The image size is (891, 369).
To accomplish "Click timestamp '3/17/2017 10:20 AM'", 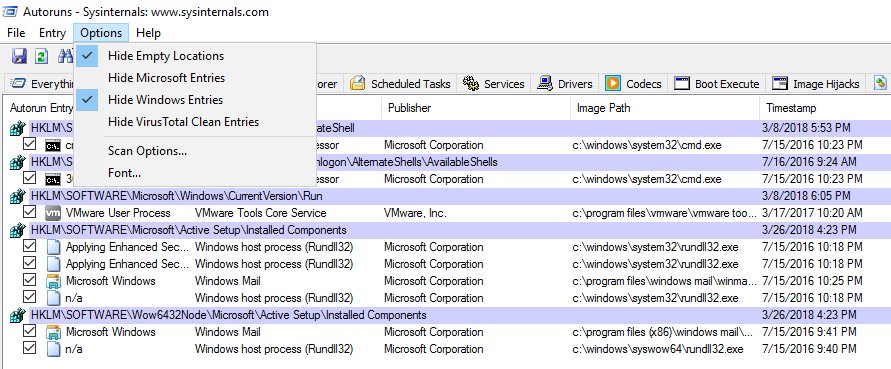I will tap(812, 213).
